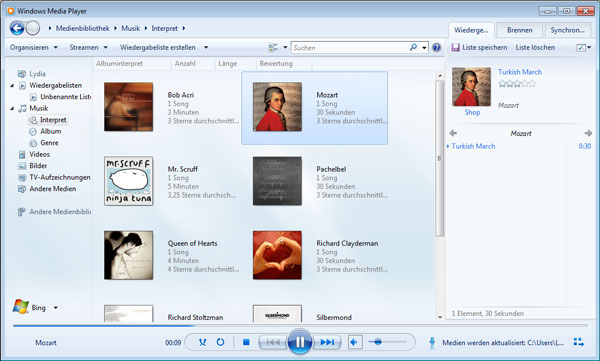
Task: Select the Mozart portrait thumbnail in library
Action: point(277,107)
